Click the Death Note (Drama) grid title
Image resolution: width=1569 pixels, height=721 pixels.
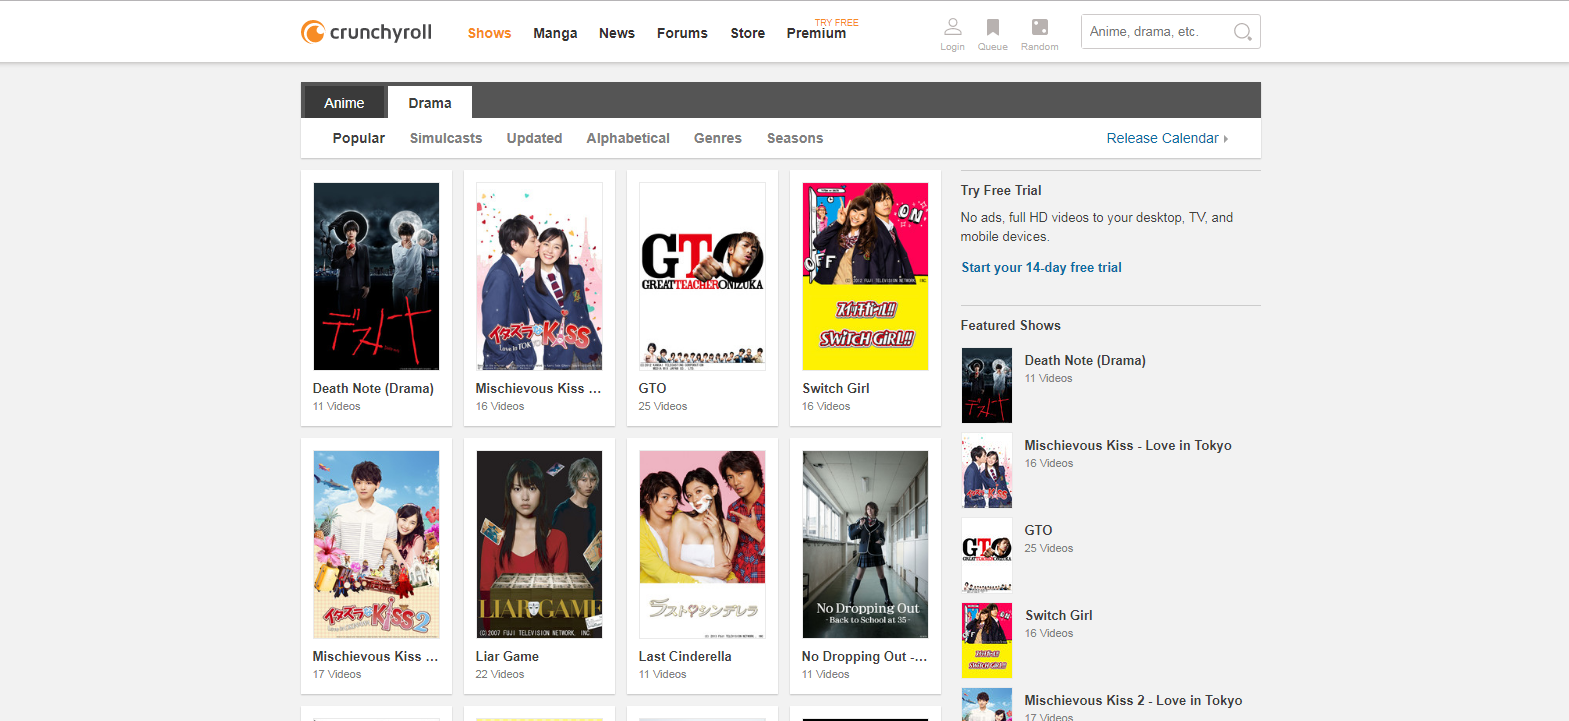pos(373,388)
